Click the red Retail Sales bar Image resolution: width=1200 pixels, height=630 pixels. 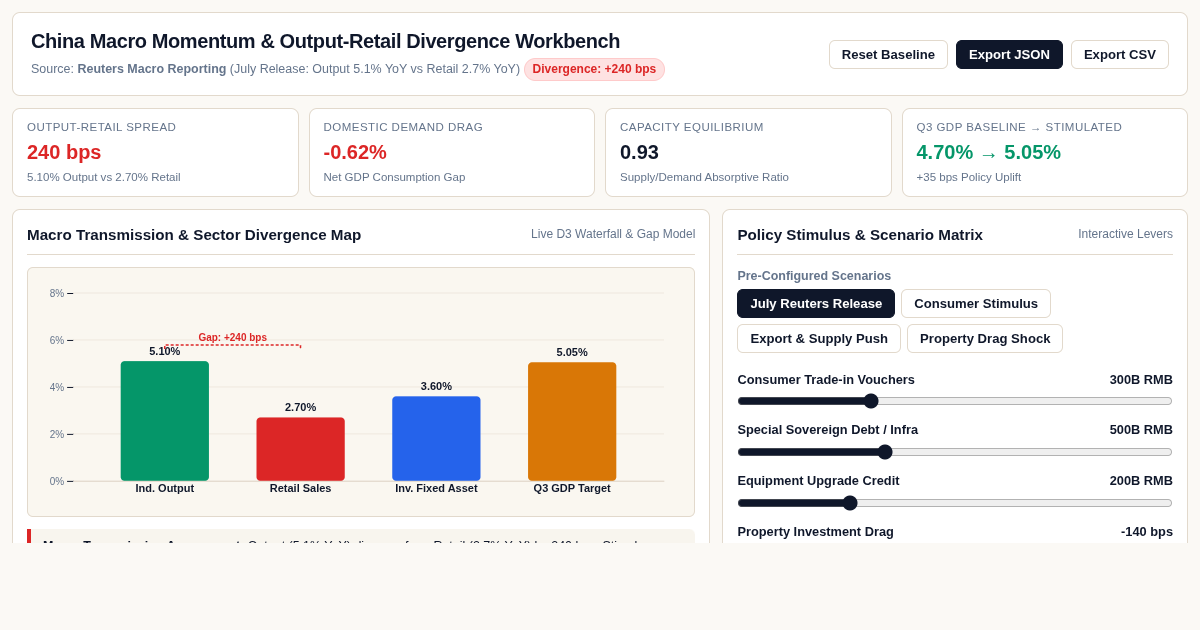coord(300,449)
